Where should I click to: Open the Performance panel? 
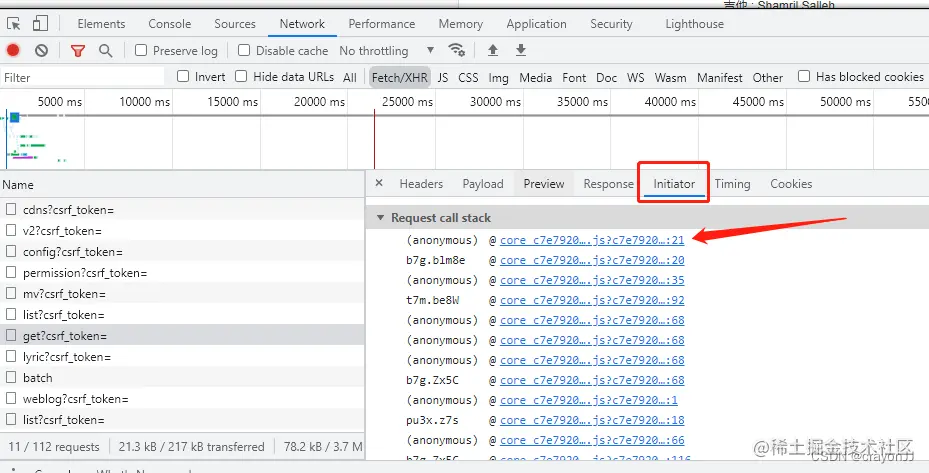(382, 24)
